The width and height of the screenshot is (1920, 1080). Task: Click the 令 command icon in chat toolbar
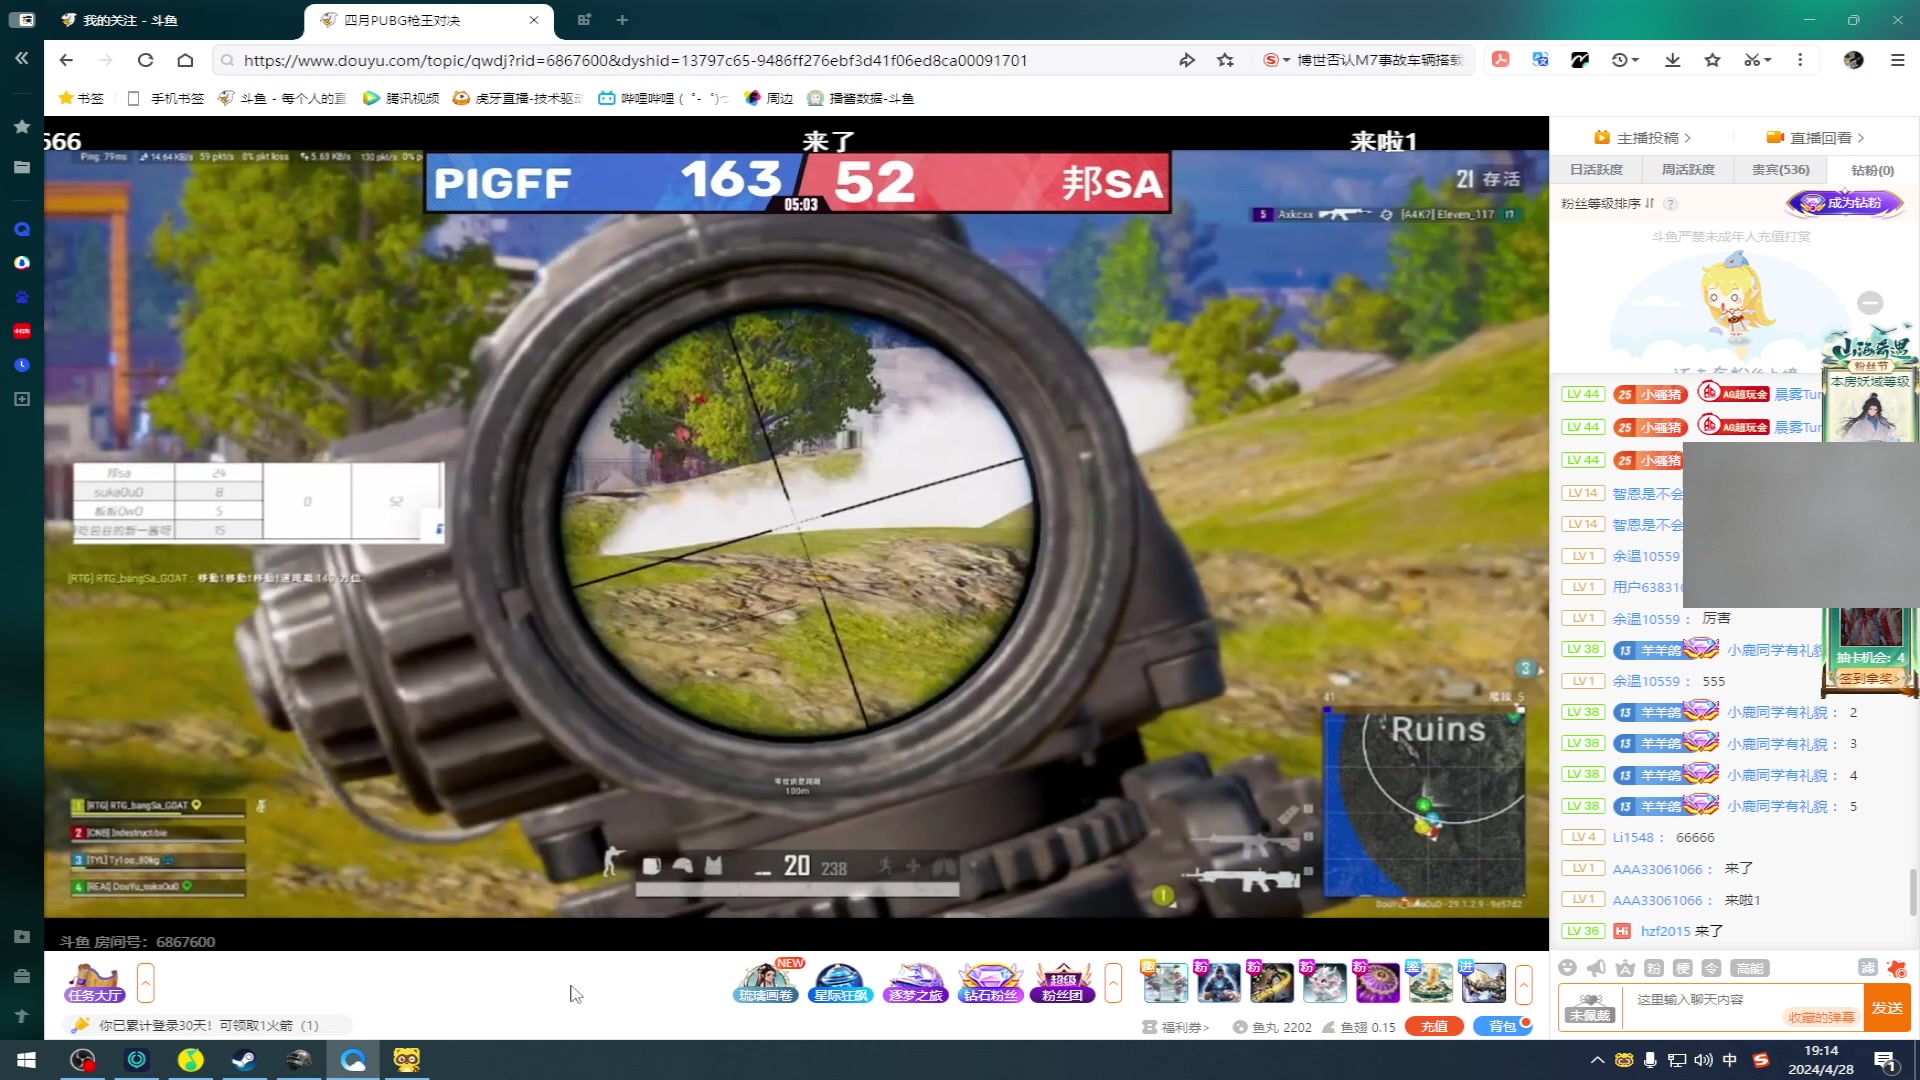1712,968
